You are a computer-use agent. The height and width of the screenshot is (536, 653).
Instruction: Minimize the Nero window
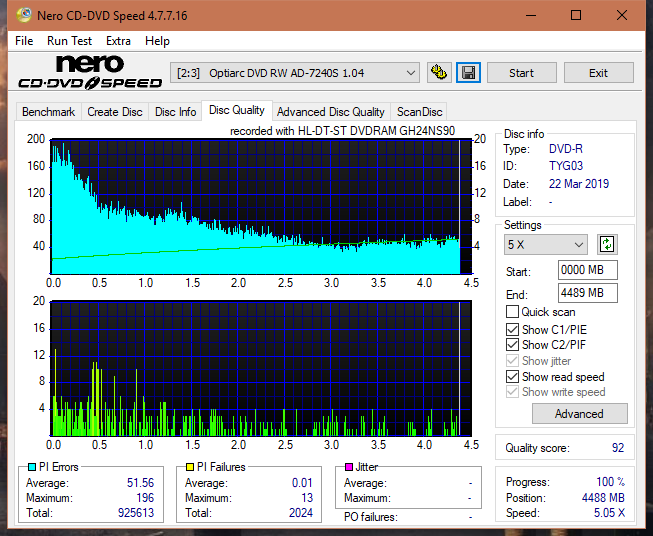(531, 15)
